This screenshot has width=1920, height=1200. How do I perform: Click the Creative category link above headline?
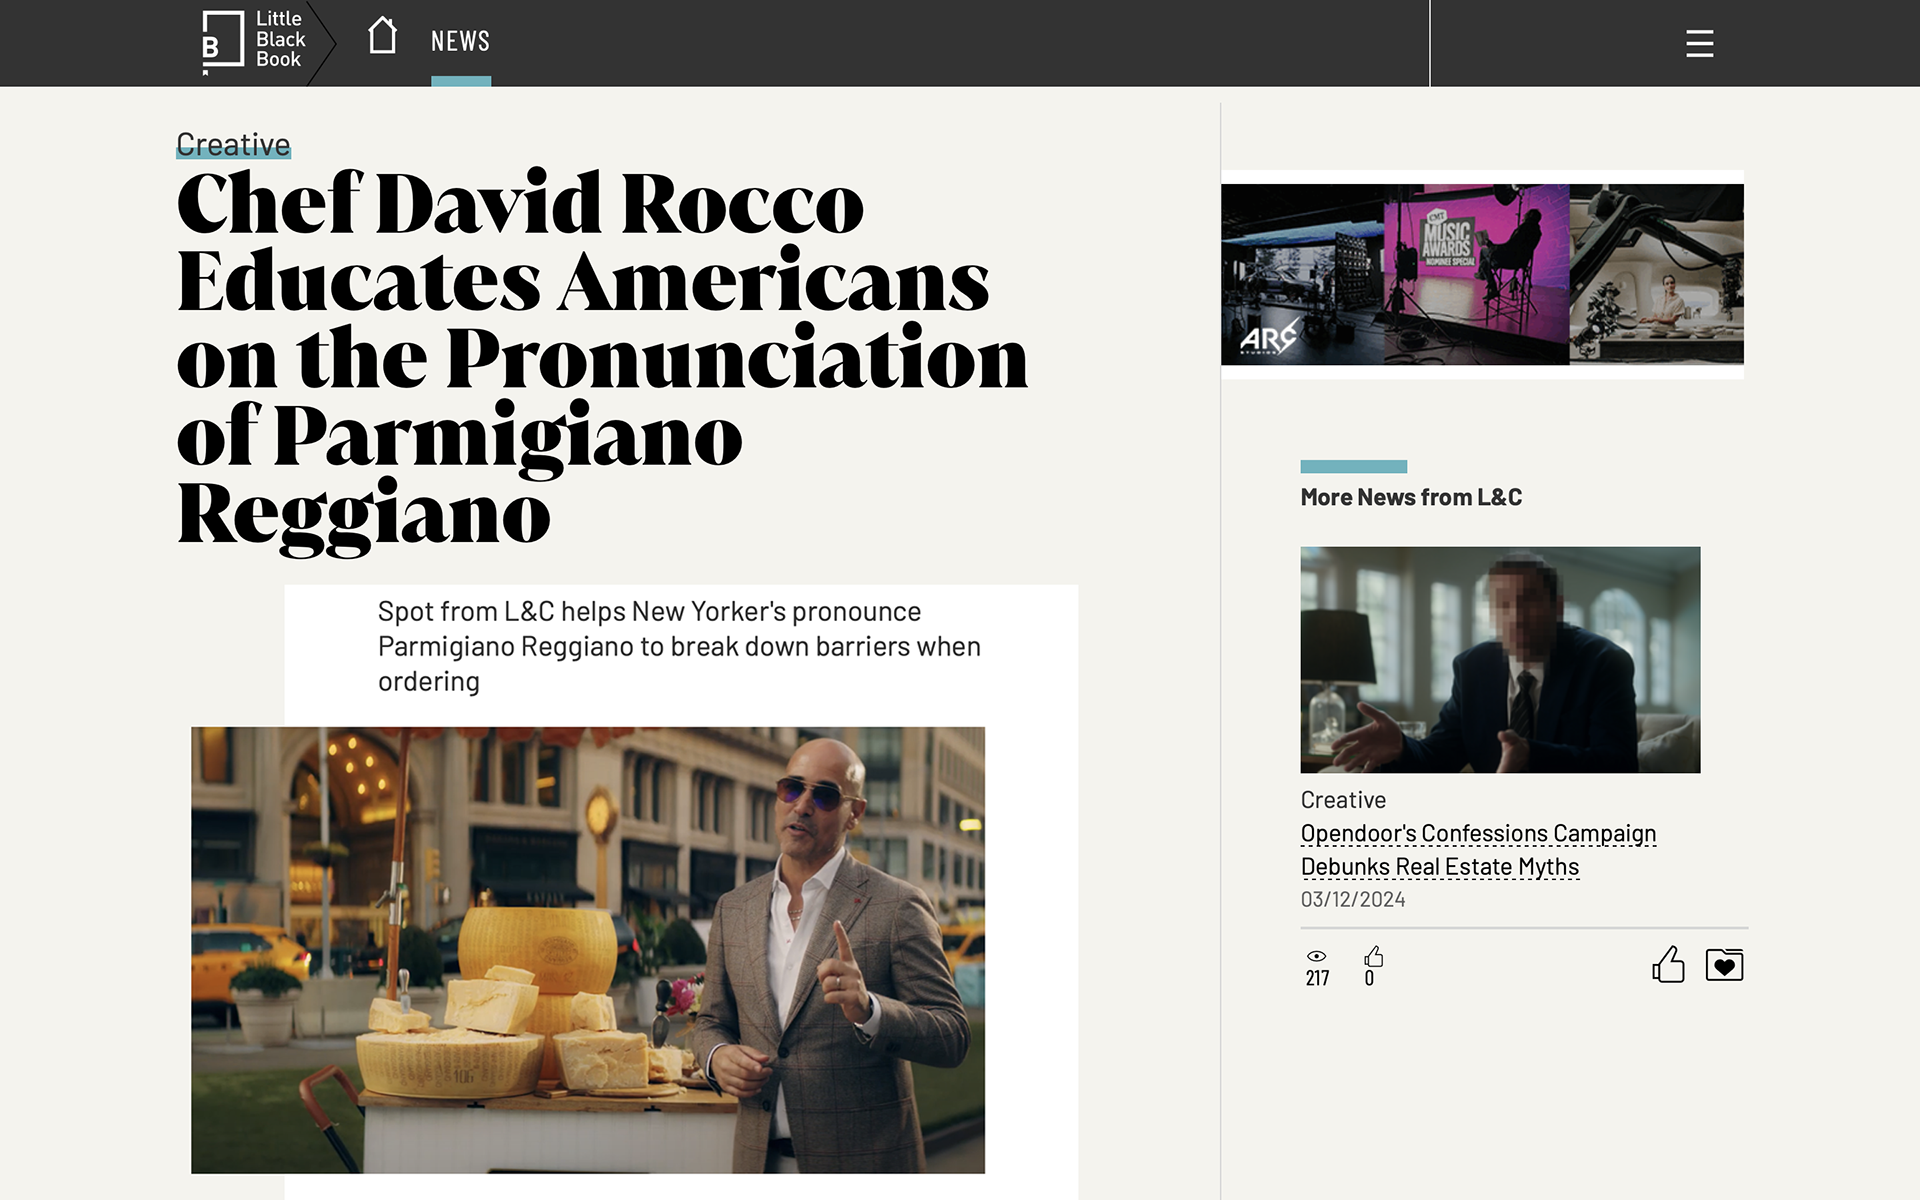click(233, 144)
